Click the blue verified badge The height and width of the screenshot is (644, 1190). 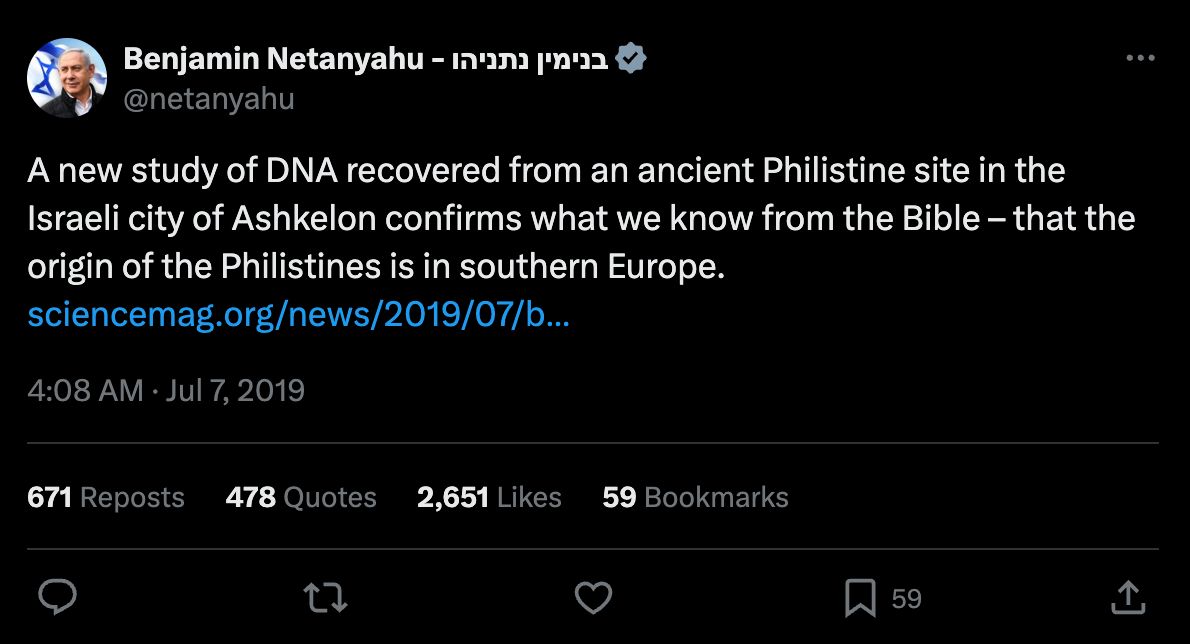(633, 58)
